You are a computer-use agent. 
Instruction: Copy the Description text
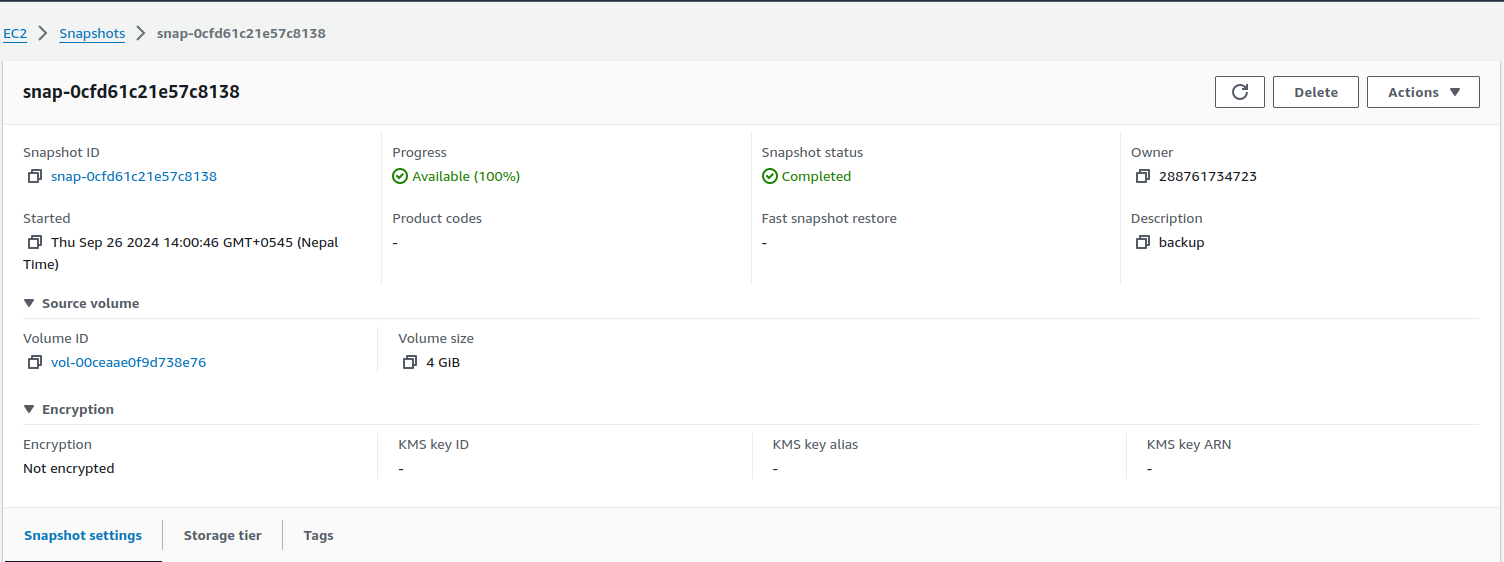pos(1143,243)
